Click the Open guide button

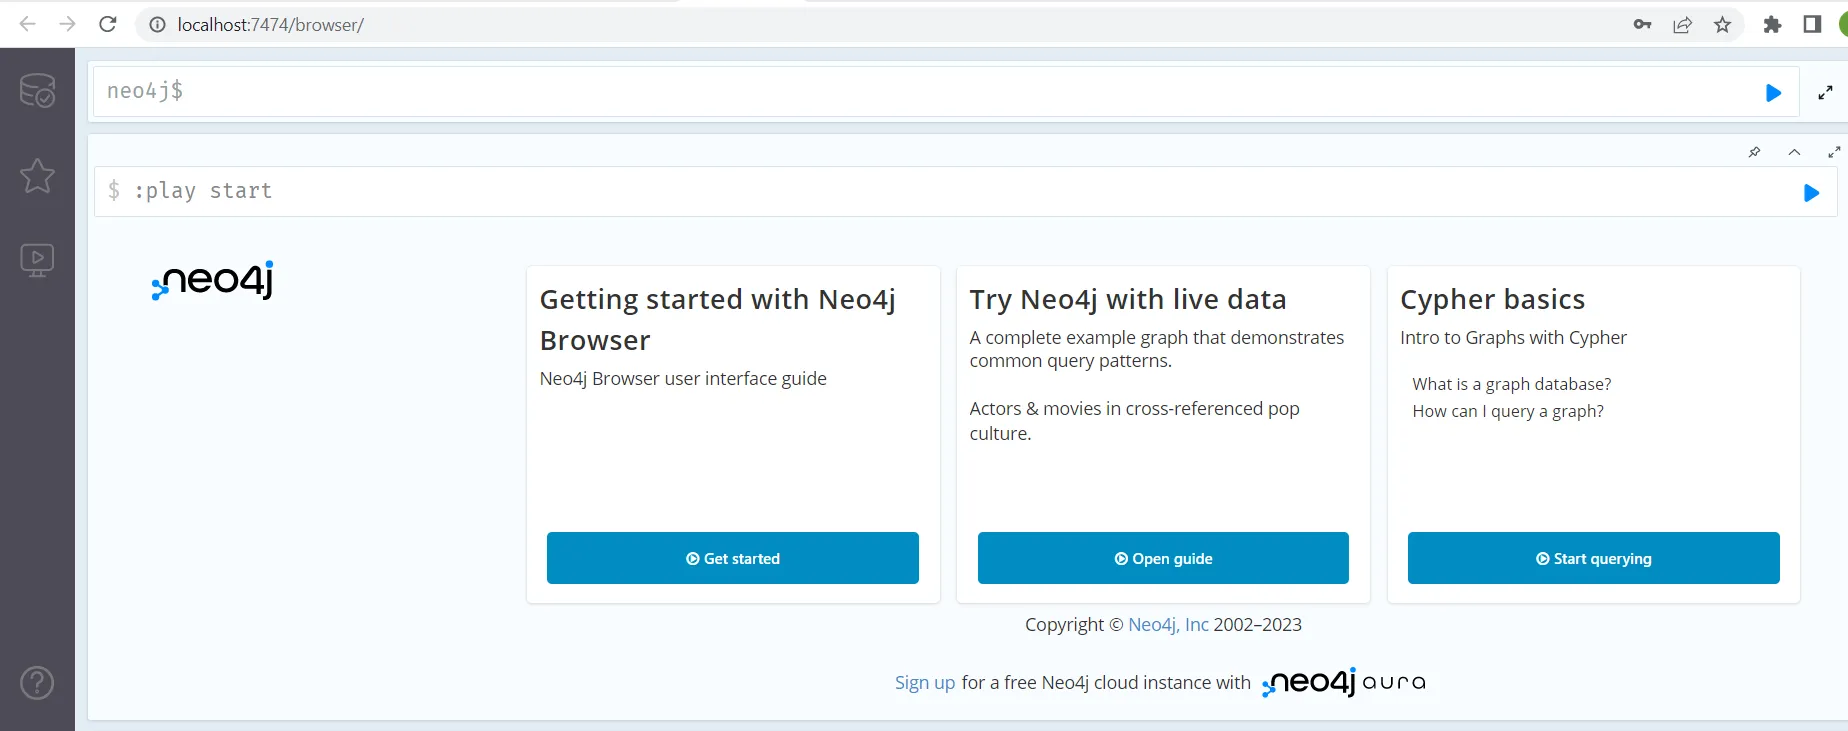[x=1163, y=558]
